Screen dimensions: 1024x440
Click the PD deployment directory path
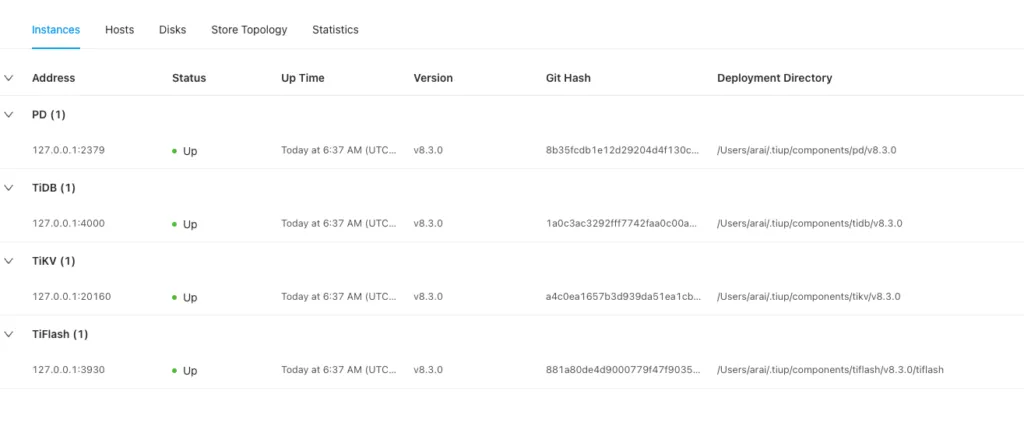pyautogui.click(x=807, y=150)
